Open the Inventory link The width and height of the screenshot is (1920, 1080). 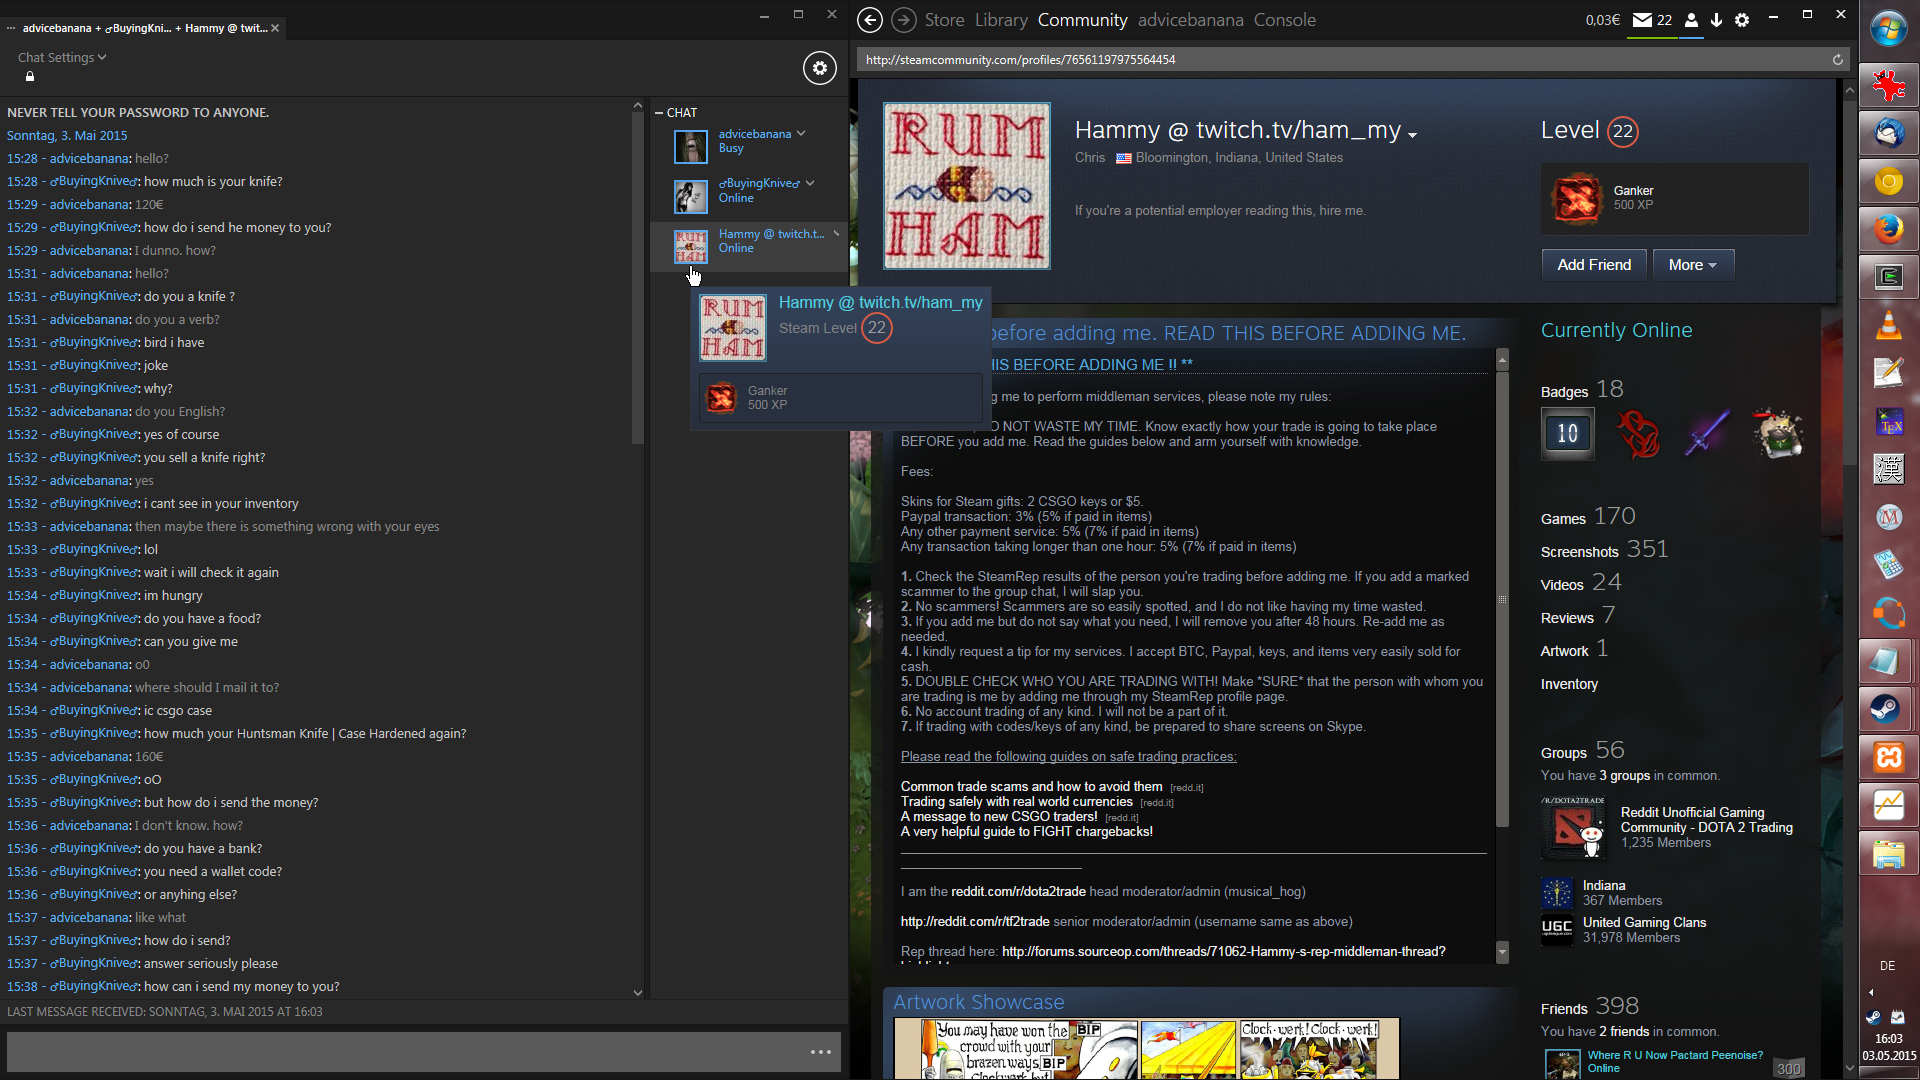(x=1569, y=684)
